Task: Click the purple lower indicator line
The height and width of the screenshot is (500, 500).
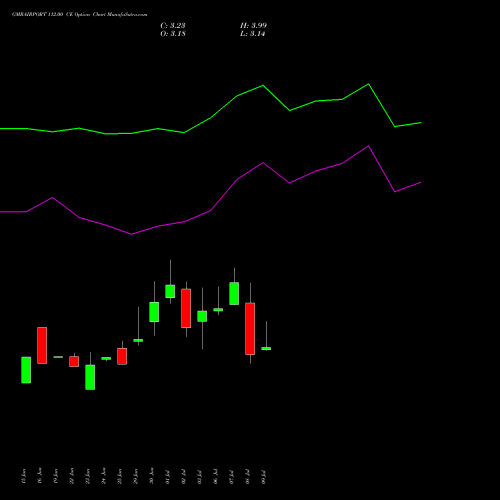Action: pyautogui.click(x=211, y=211)
